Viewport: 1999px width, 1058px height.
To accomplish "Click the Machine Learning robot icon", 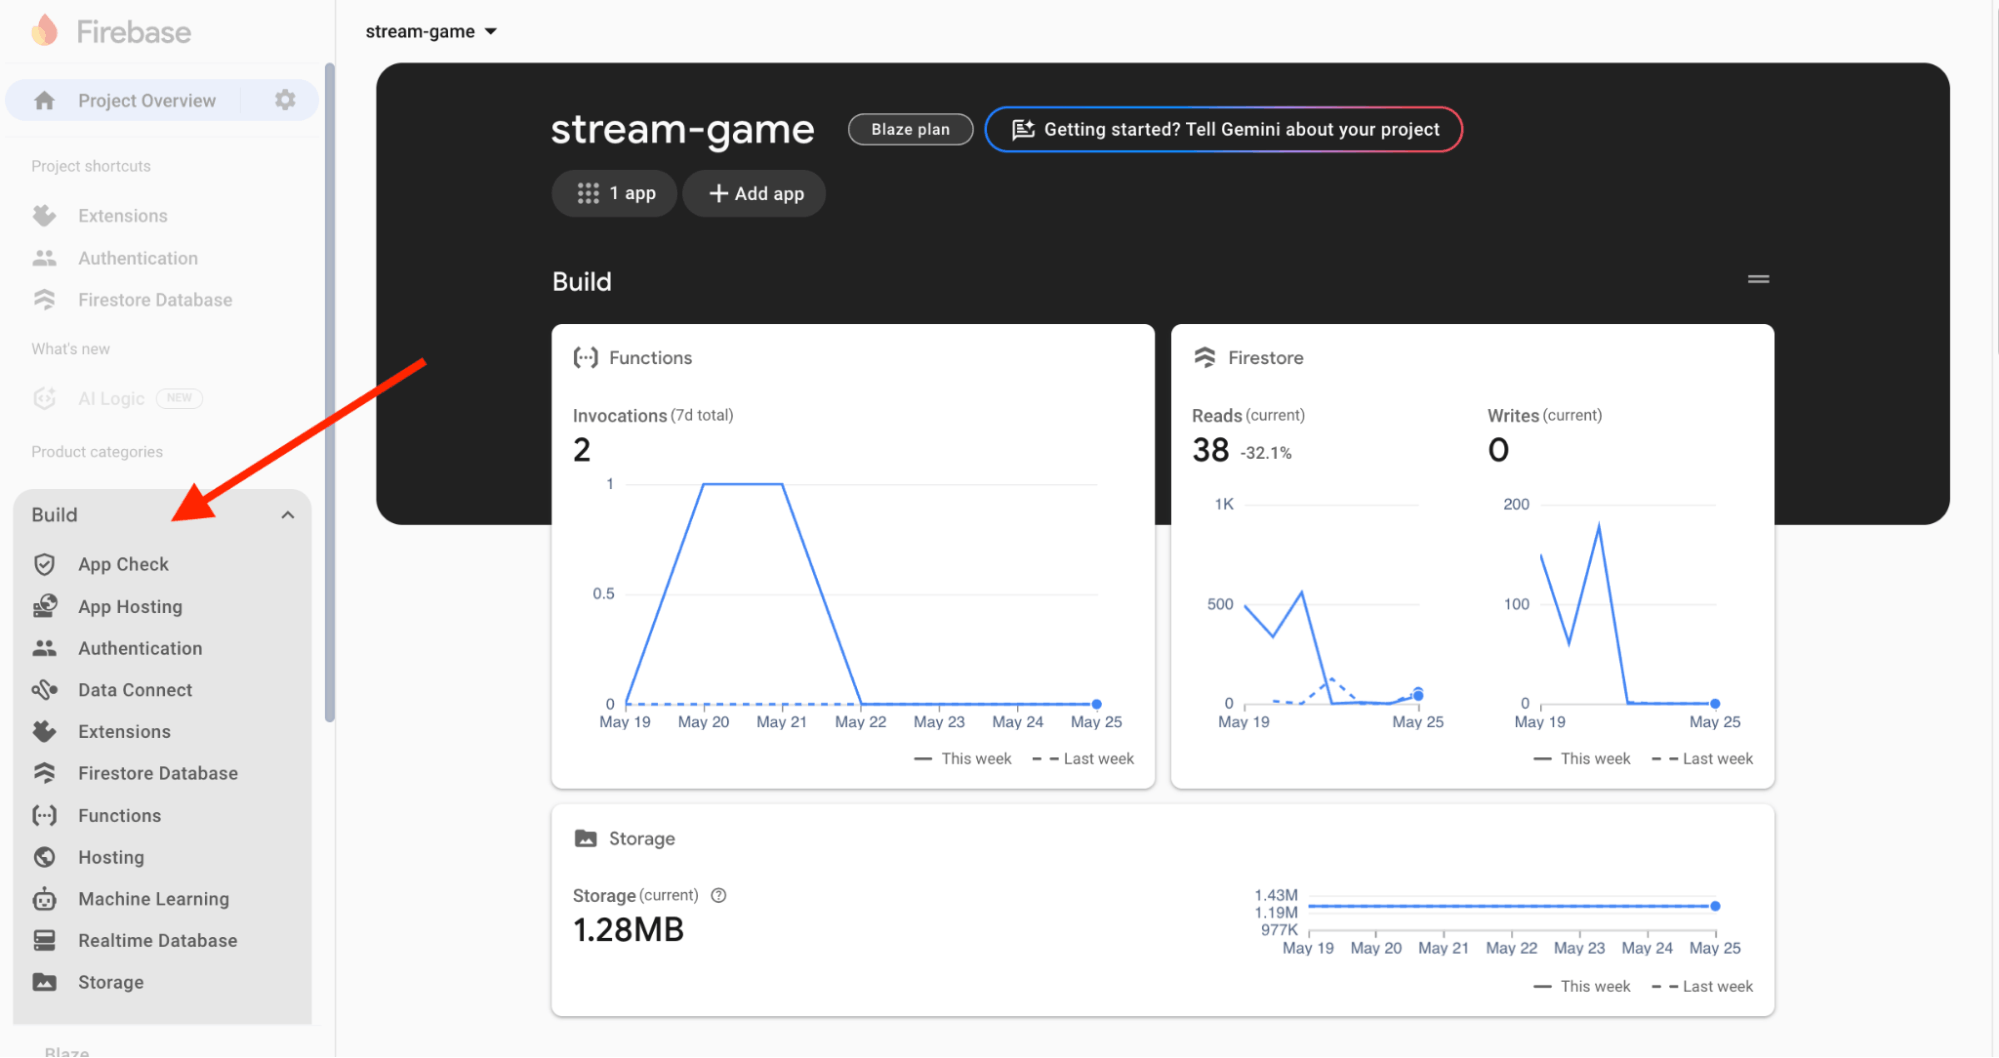I will pos(44,899).
